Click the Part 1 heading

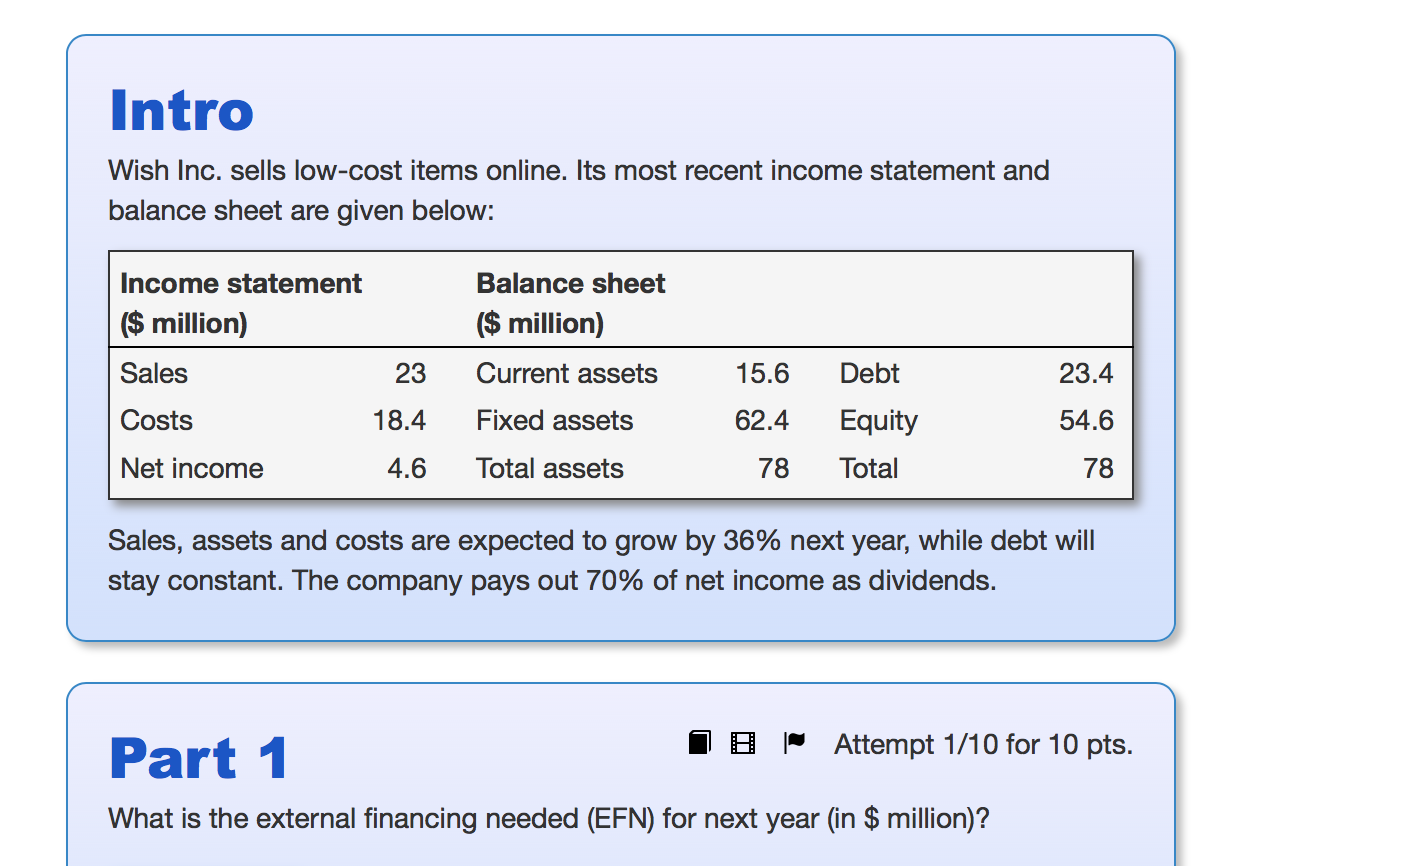[199, 758]
